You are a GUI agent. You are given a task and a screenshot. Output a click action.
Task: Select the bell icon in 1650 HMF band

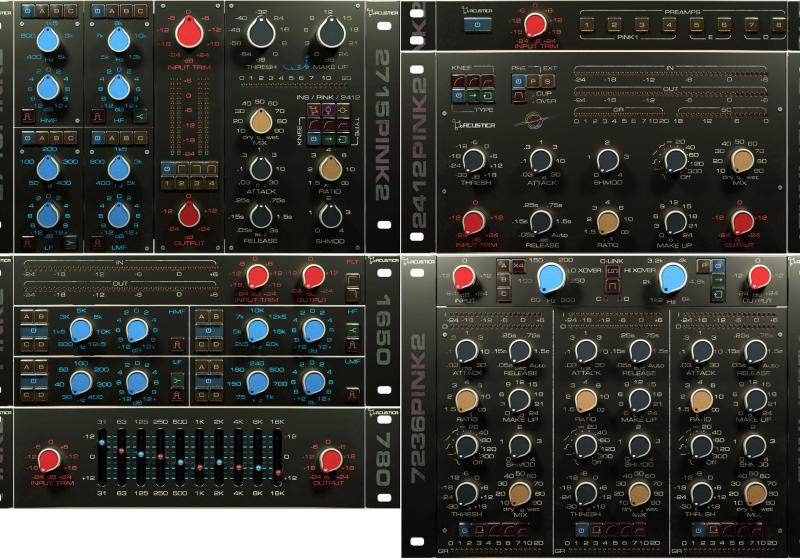178,344
